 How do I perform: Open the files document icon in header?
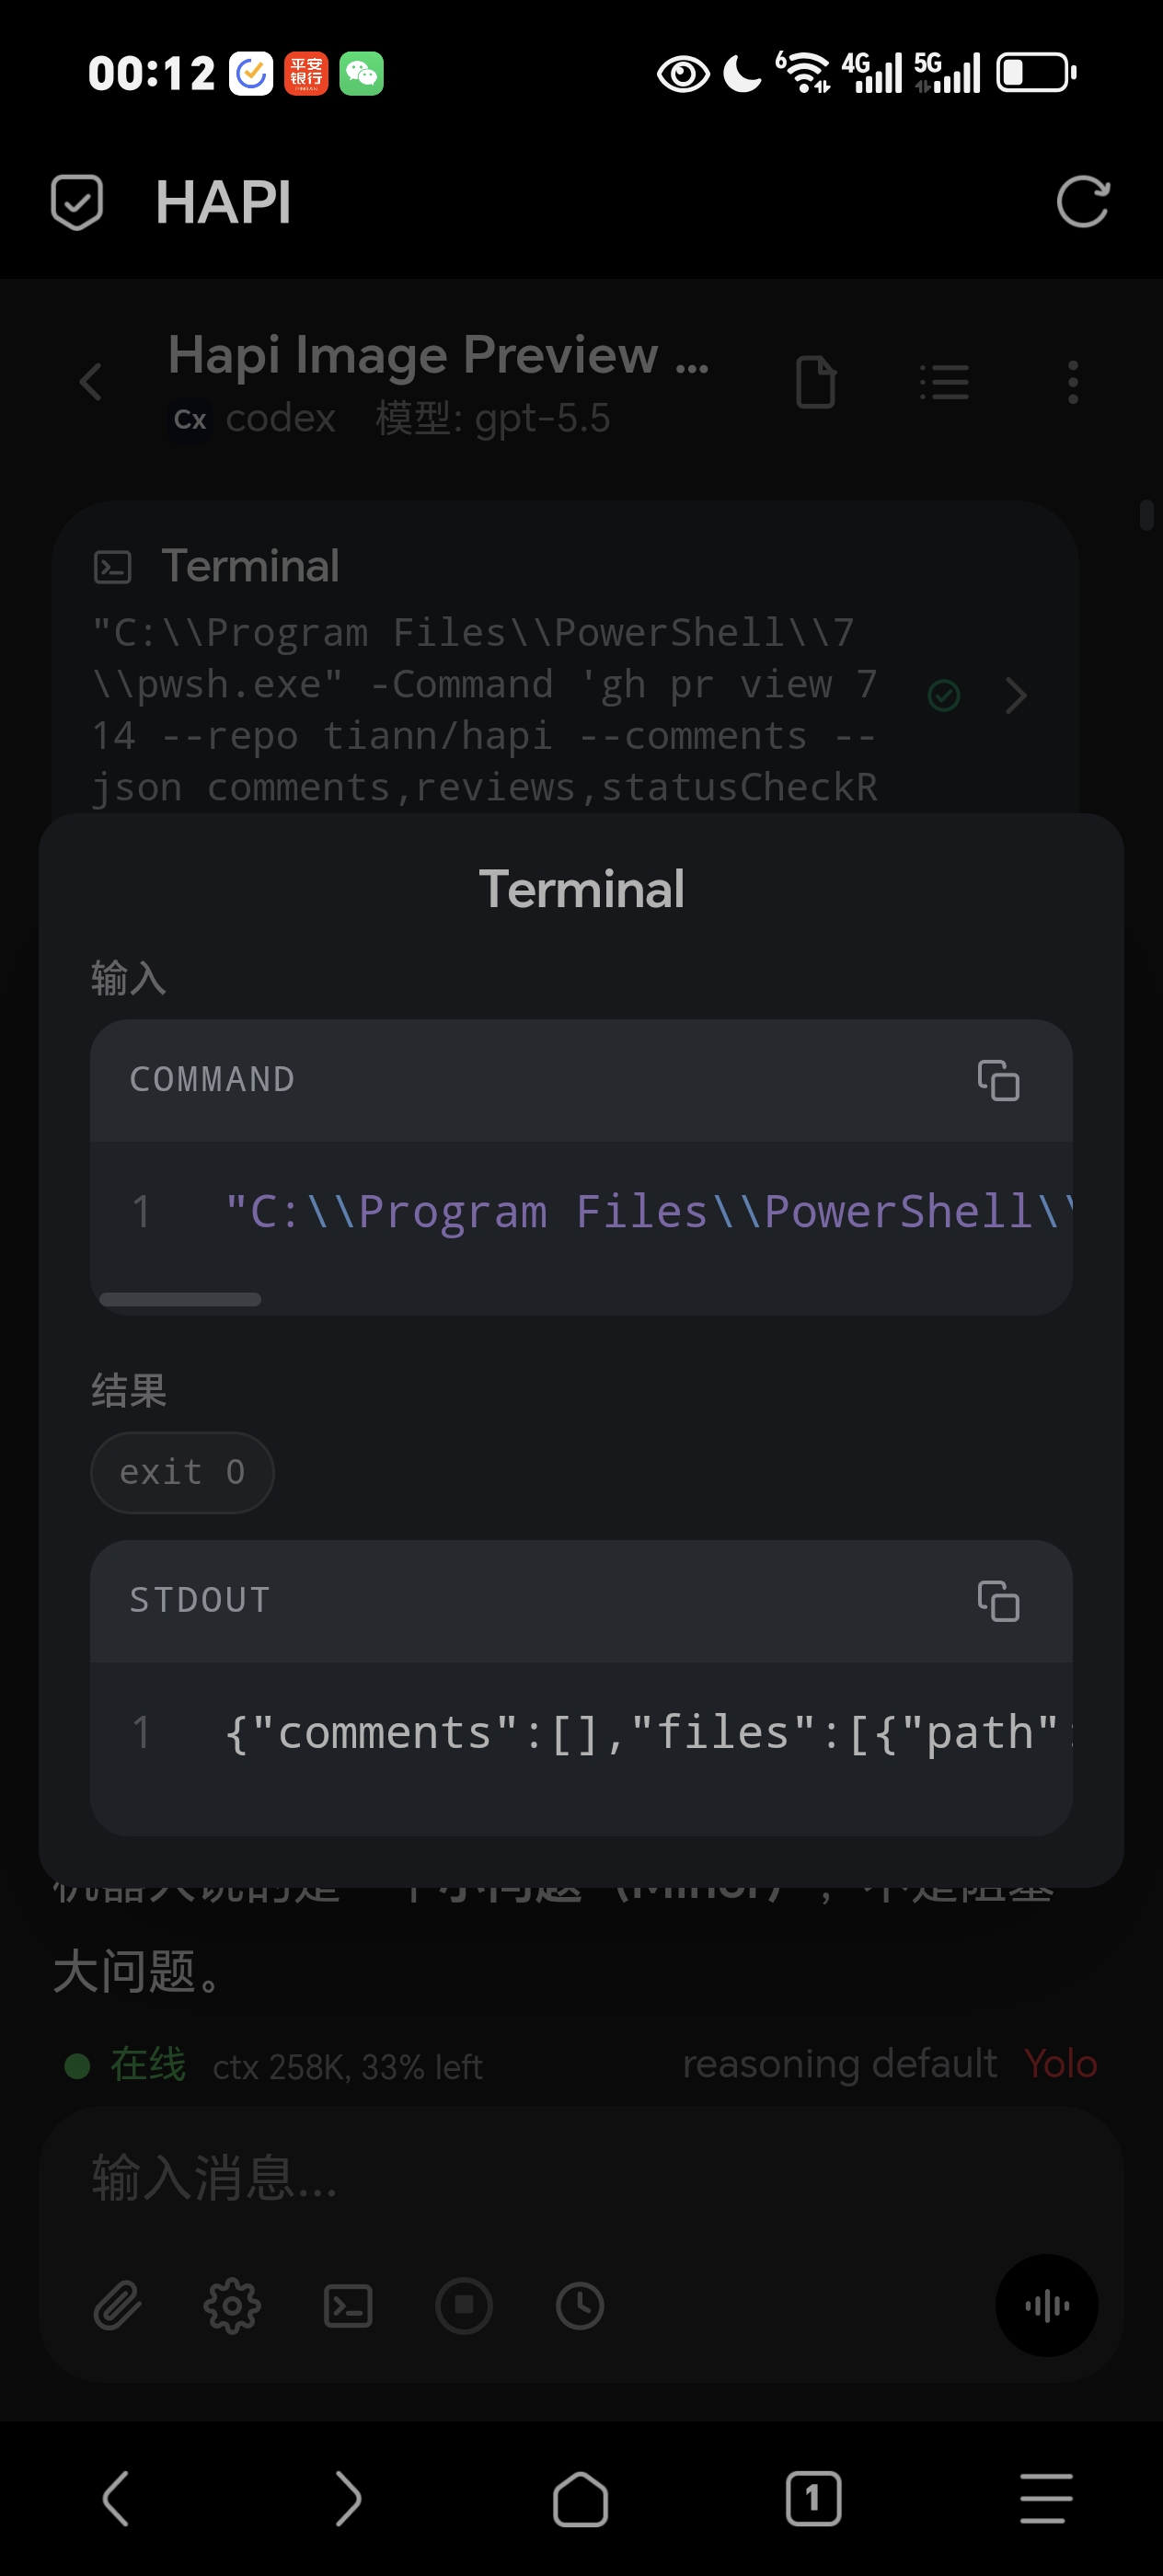[815, 382]
